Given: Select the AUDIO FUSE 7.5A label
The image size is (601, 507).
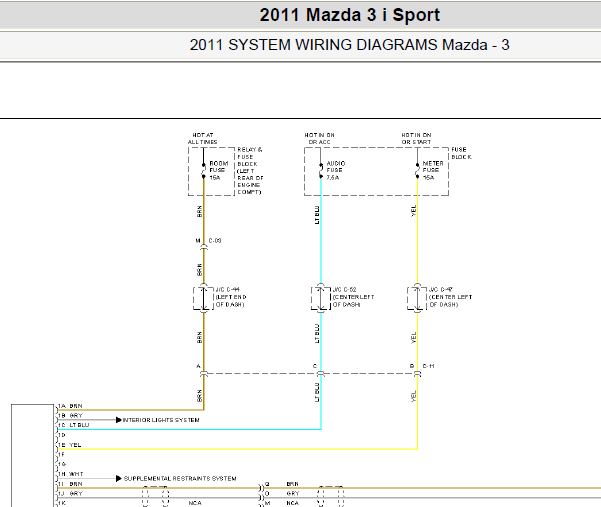Looking at the screenshot, I should [x=335, y=171].
